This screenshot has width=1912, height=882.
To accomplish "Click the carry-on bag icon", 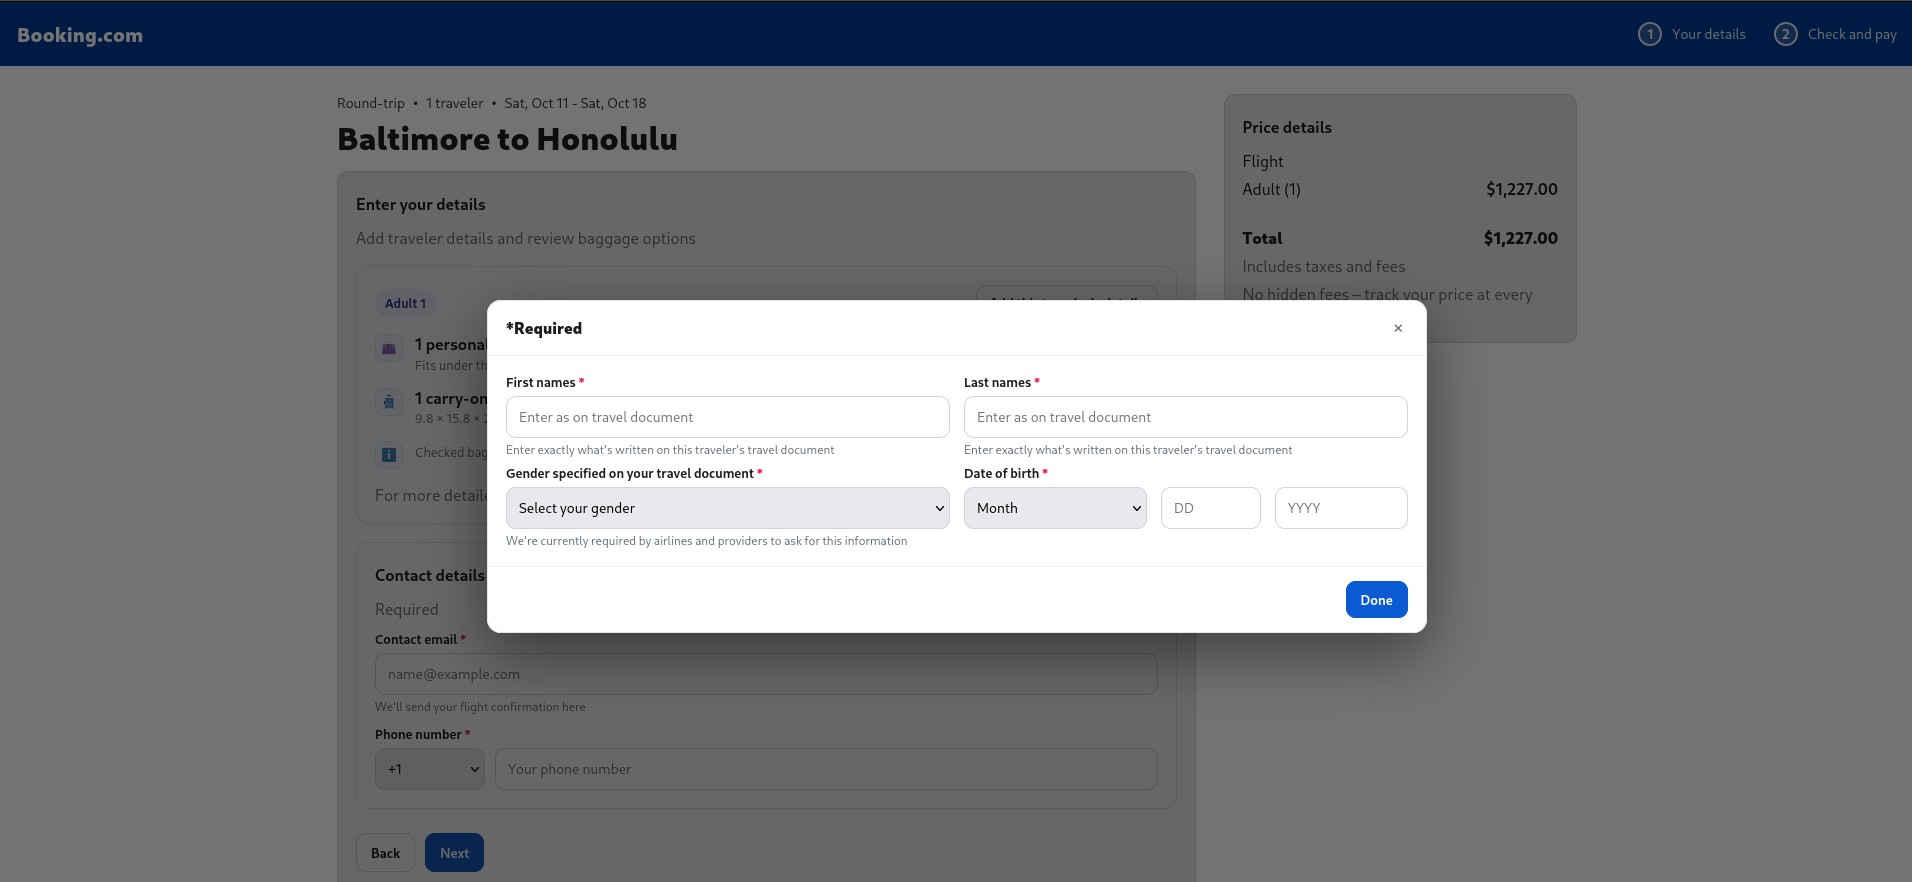I will pos(389,402).
